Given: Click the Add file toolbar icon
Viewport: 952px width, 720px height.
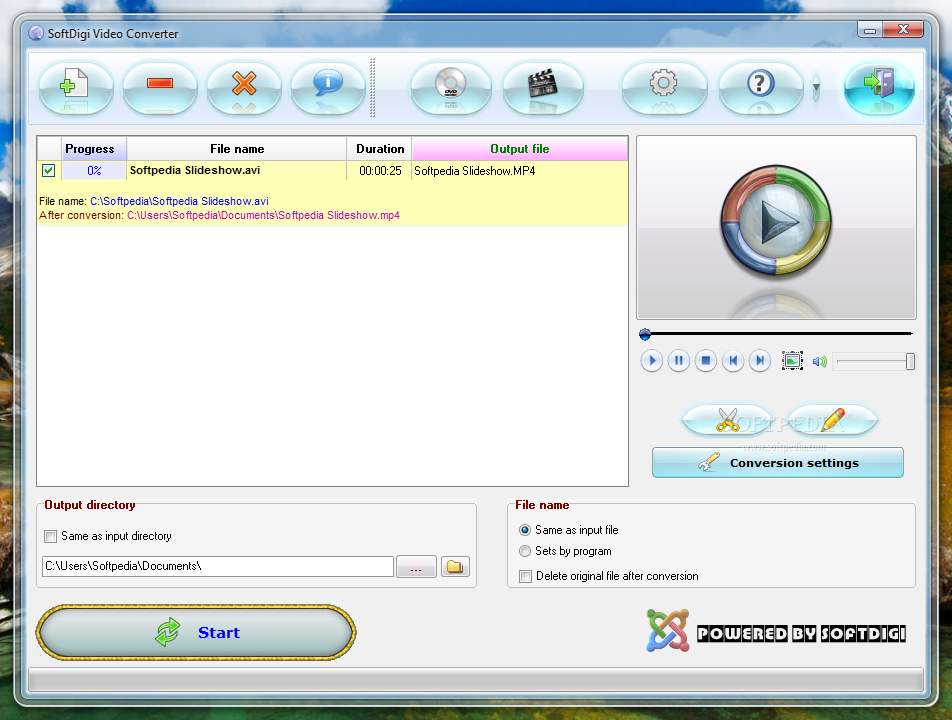Looking at the screenshot, I should click(76, 87).
